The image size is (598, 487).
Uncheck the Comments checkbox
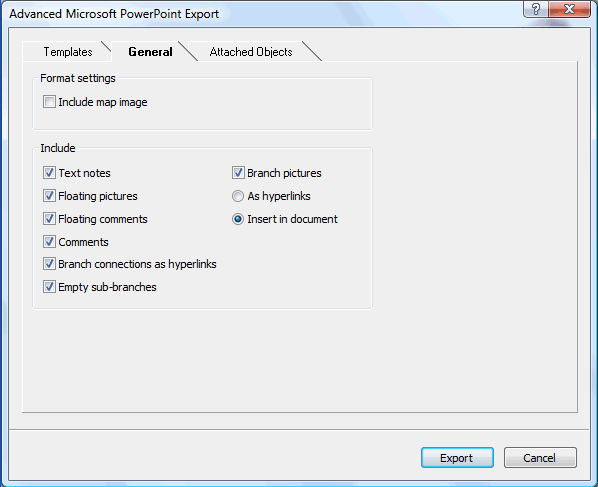(x=49, y=242)
